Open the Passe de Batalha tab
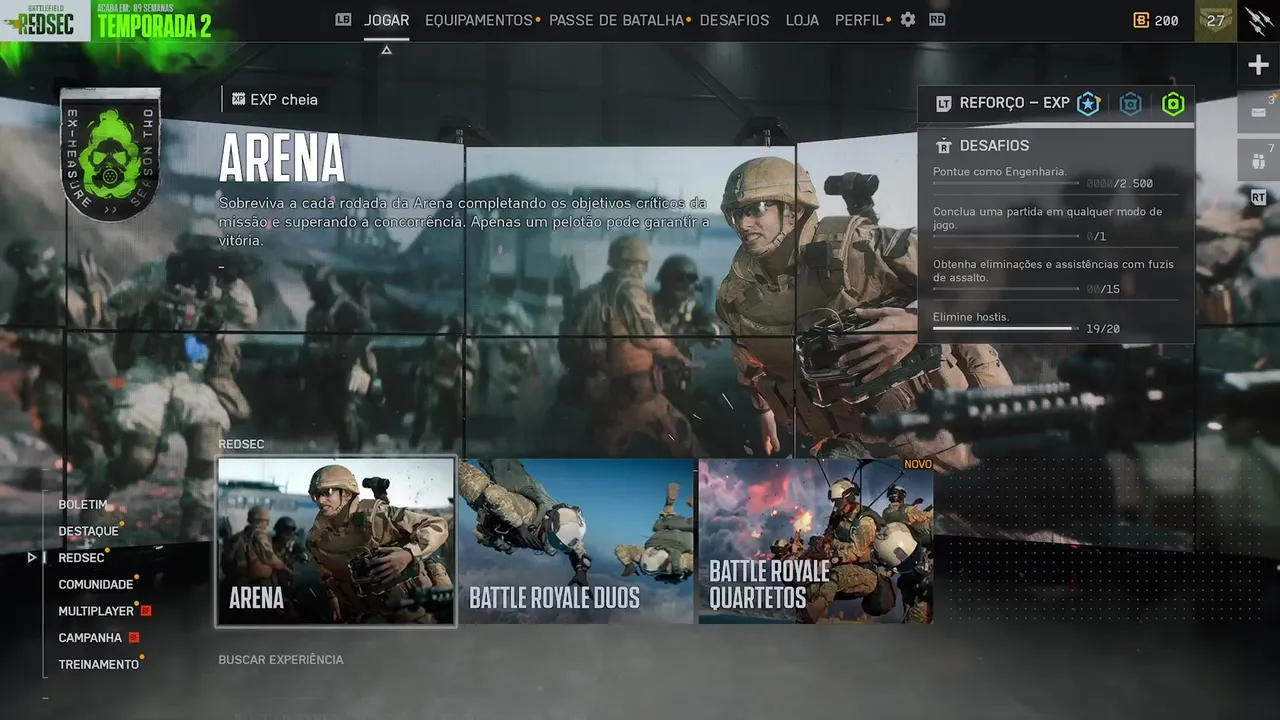The image size is (1280, 720). [x=616, y=20]
